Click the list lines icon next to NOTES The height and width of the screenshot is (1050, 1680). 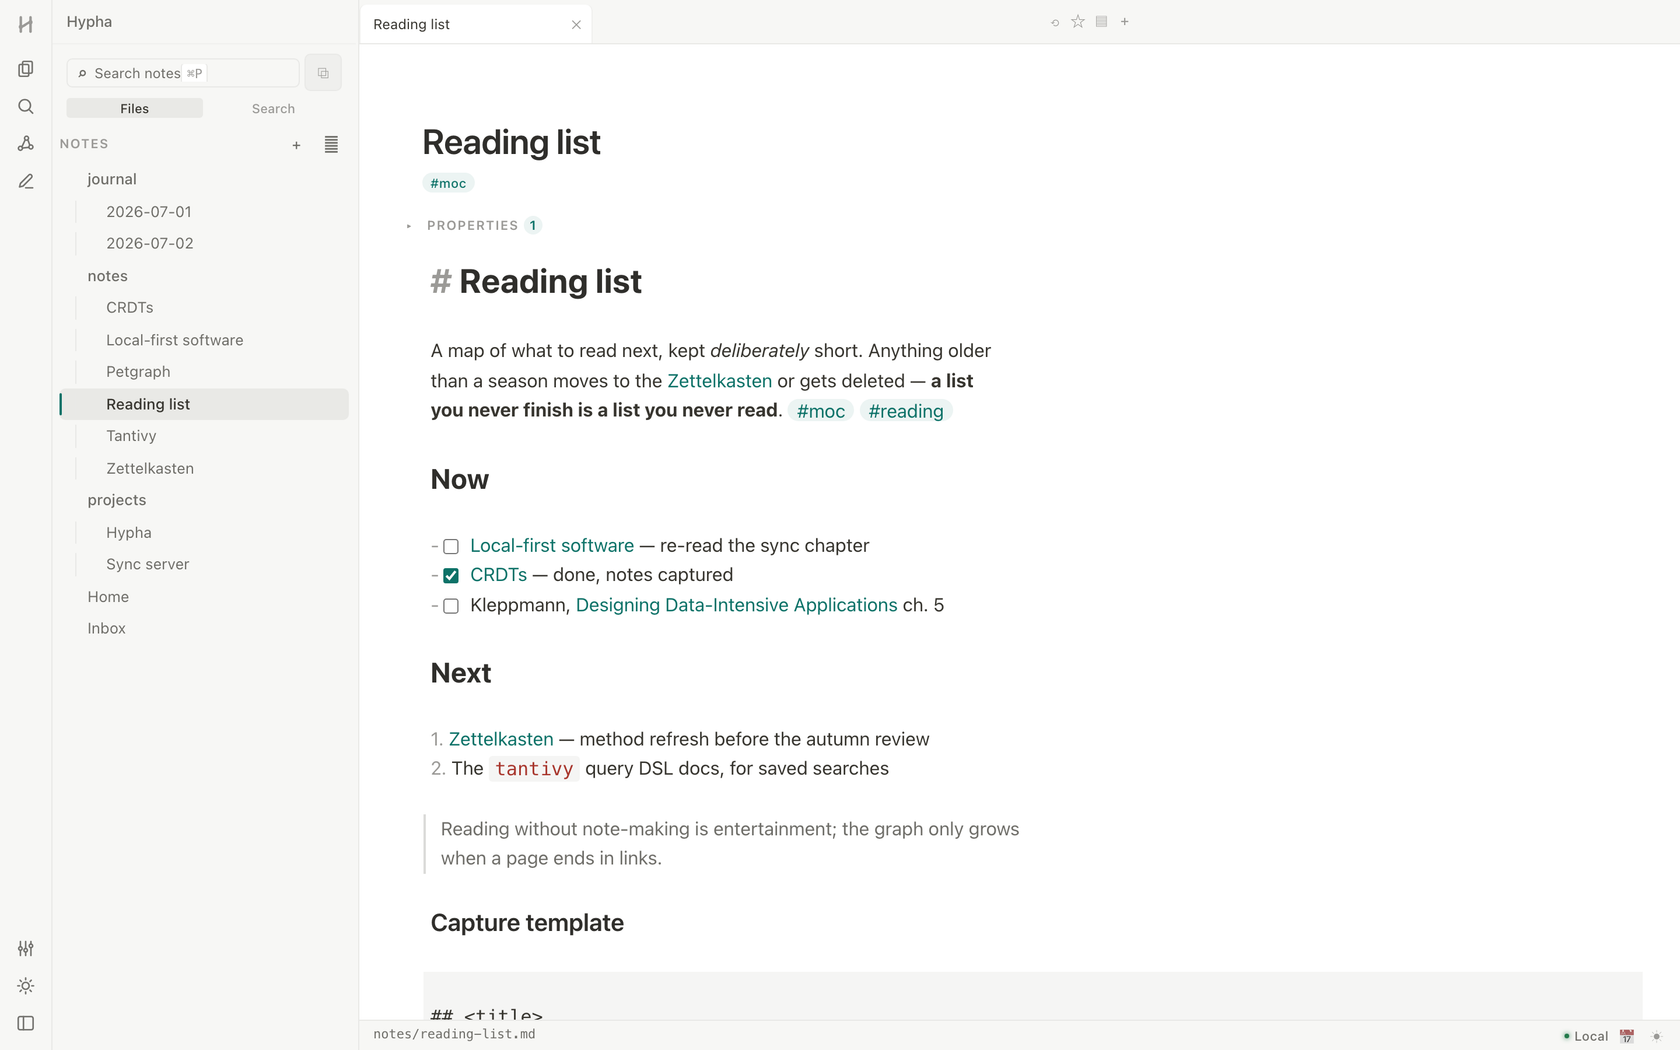(x=331, y=145)
